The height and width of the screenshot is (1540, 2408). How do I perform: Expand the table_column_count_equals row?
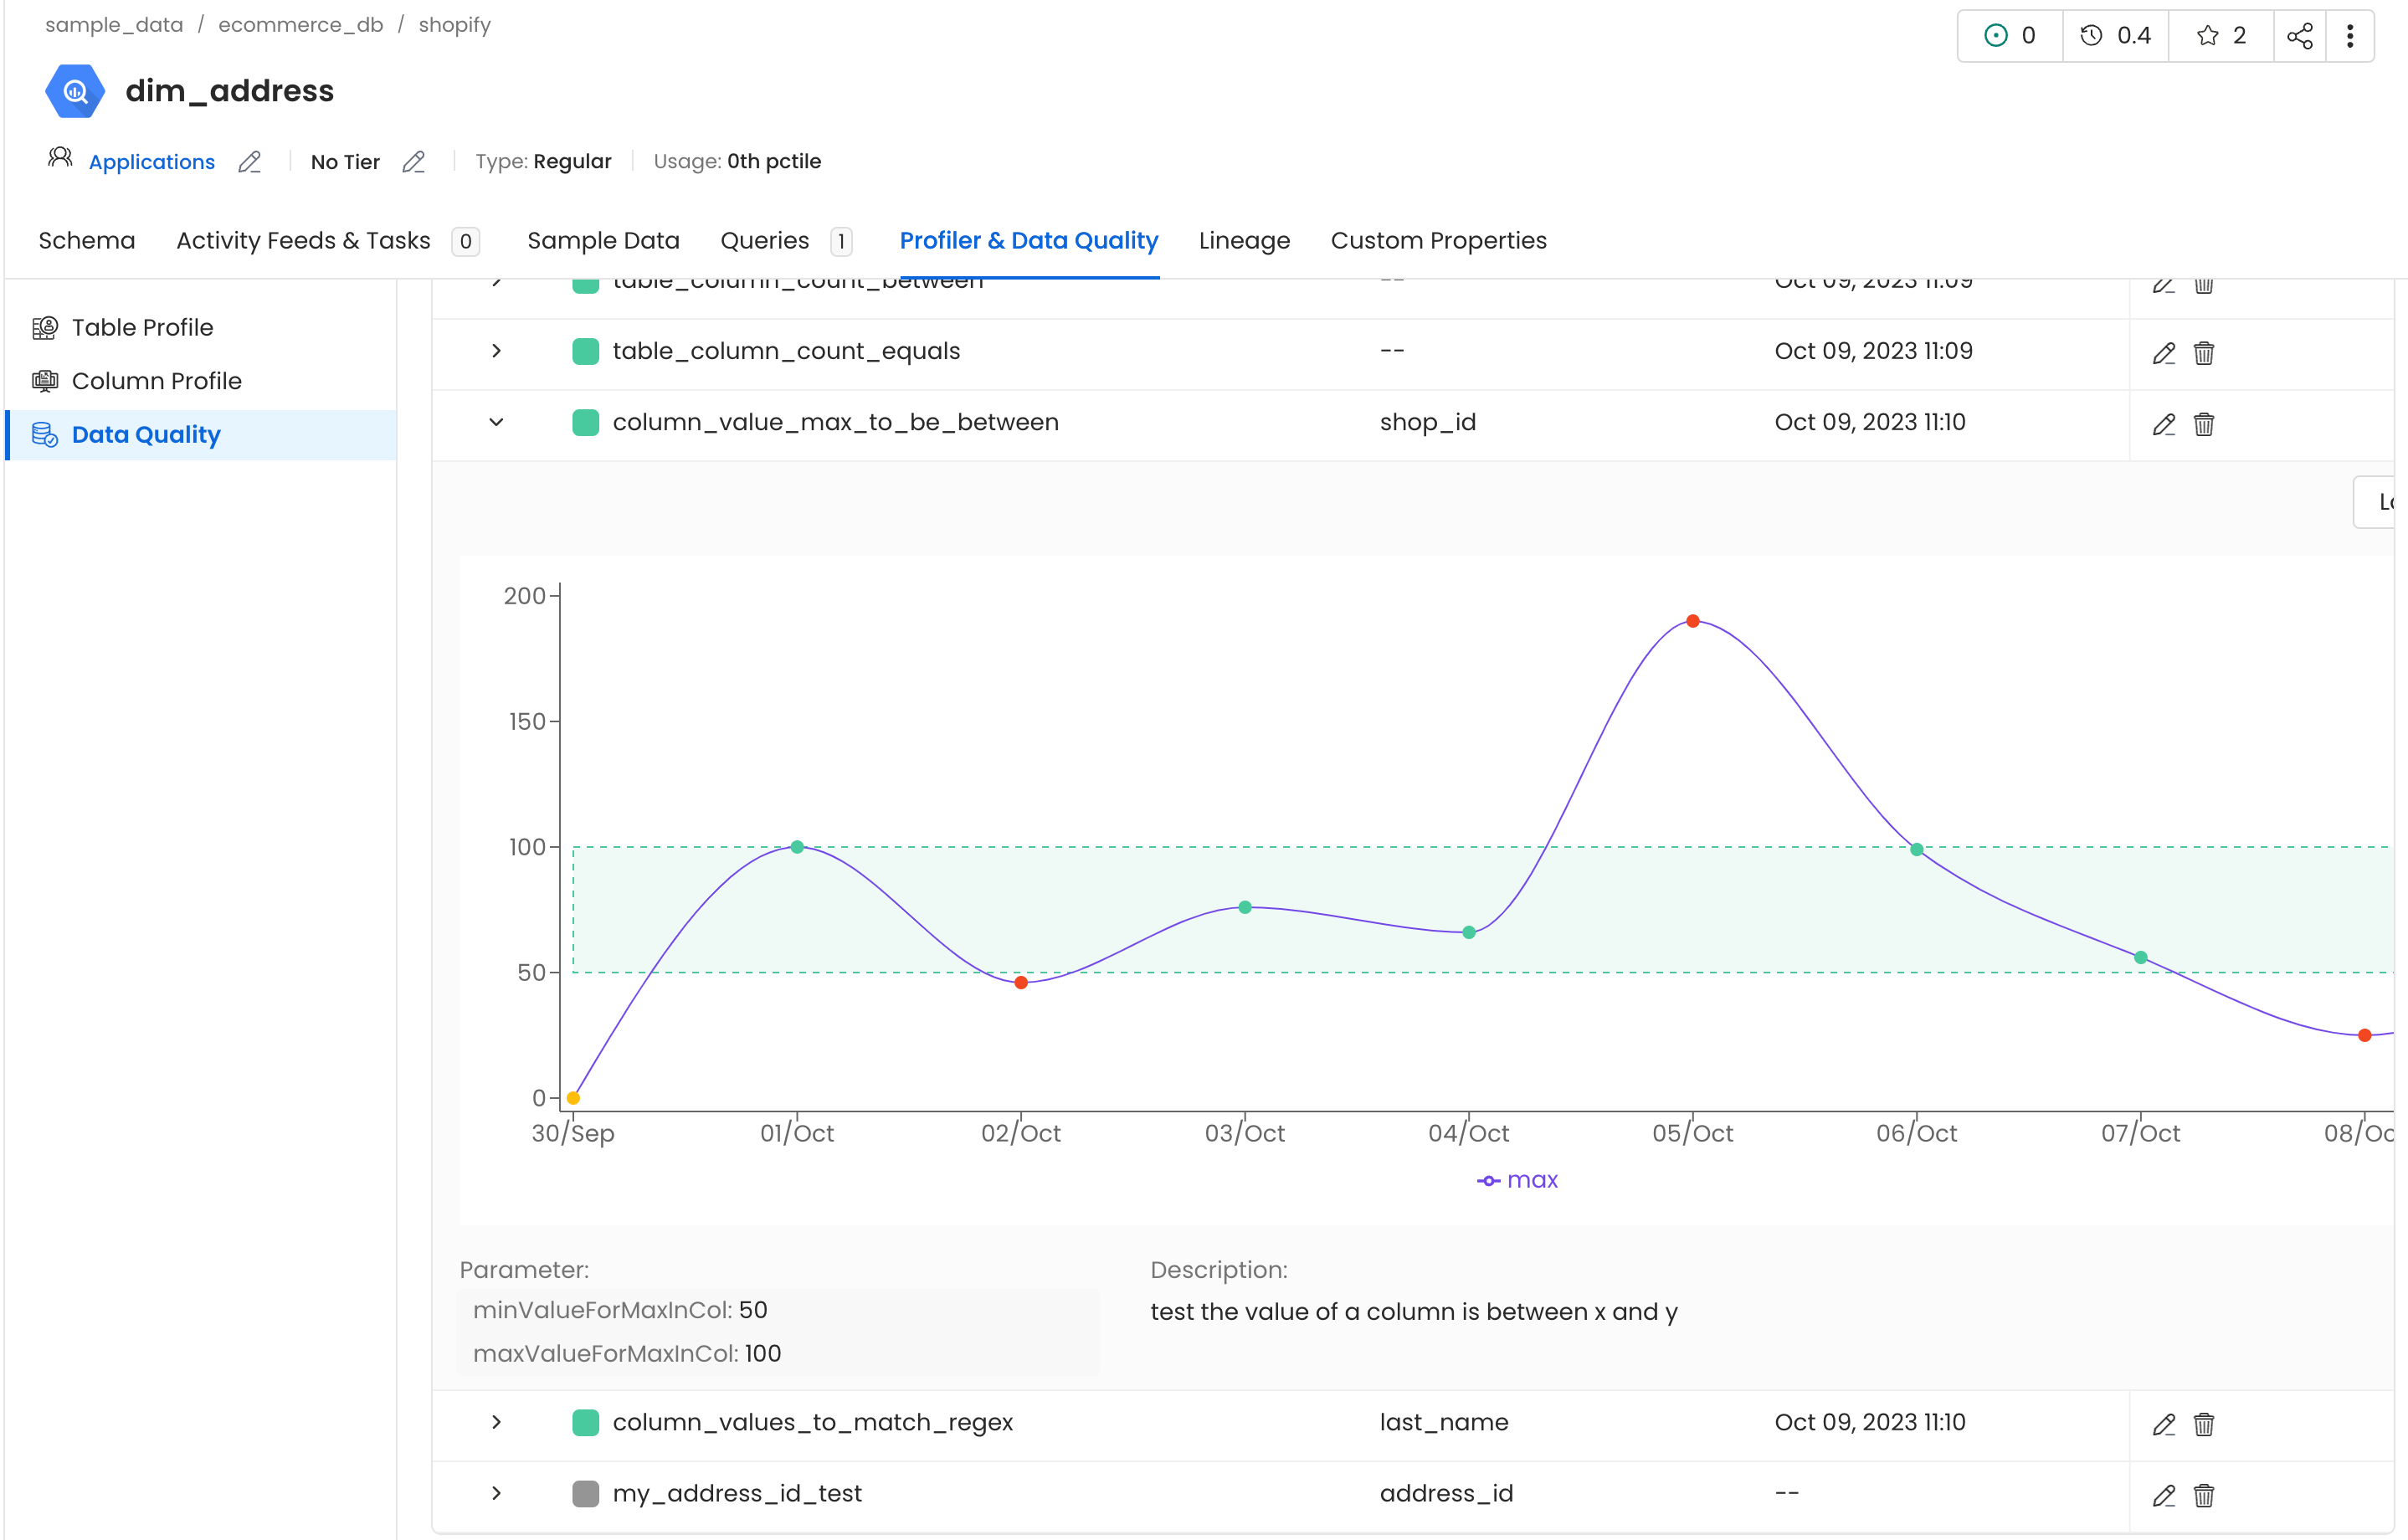point(496,351)
